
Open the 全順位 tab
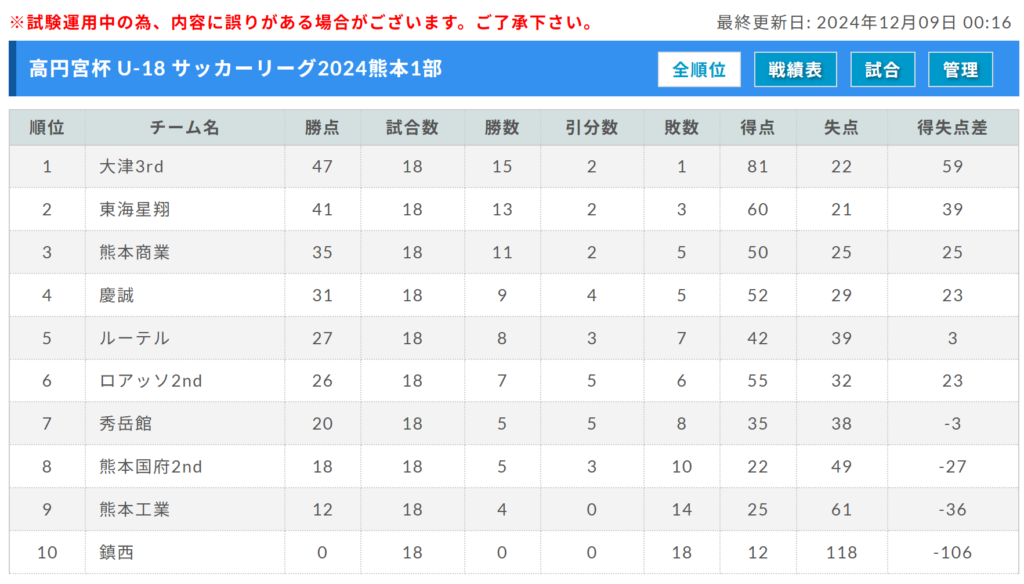[699, 69]
